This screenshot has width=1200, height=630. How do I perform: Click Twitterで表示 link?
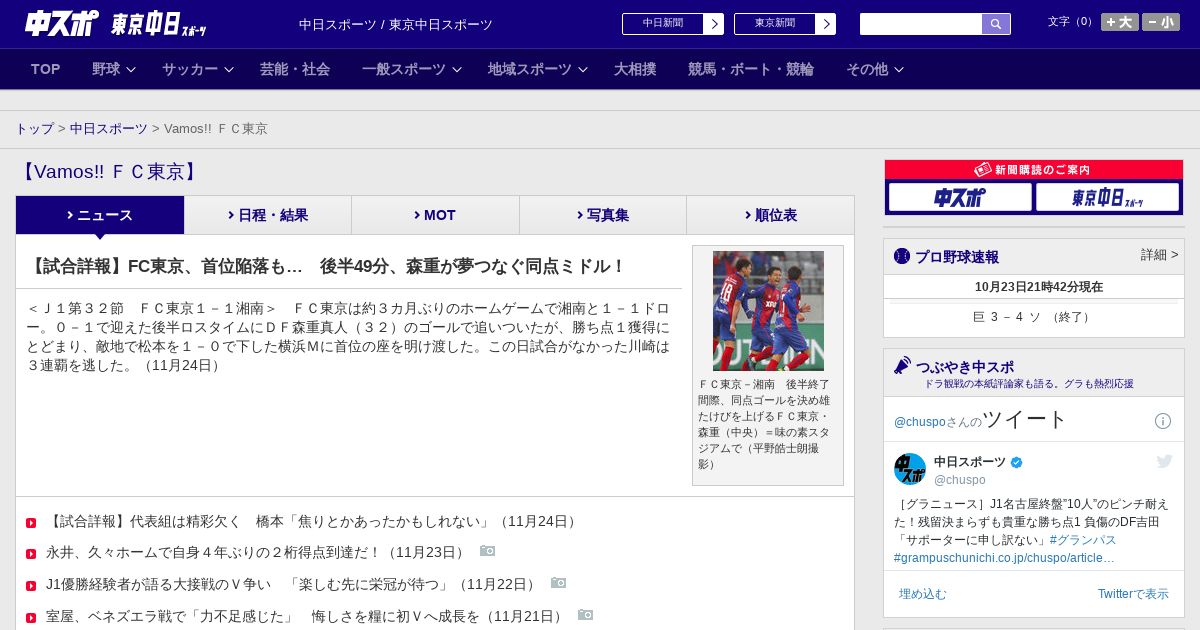click(x=1133, y=594)
